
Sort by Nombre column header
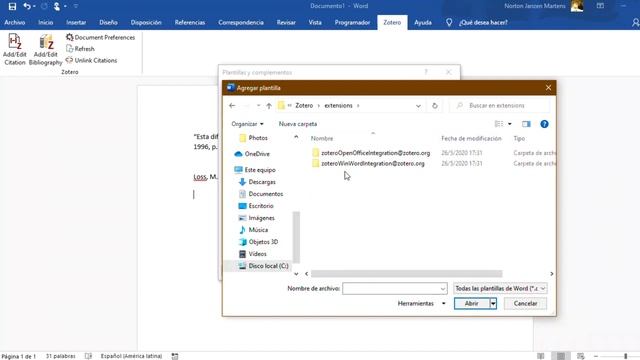[322, 138]
